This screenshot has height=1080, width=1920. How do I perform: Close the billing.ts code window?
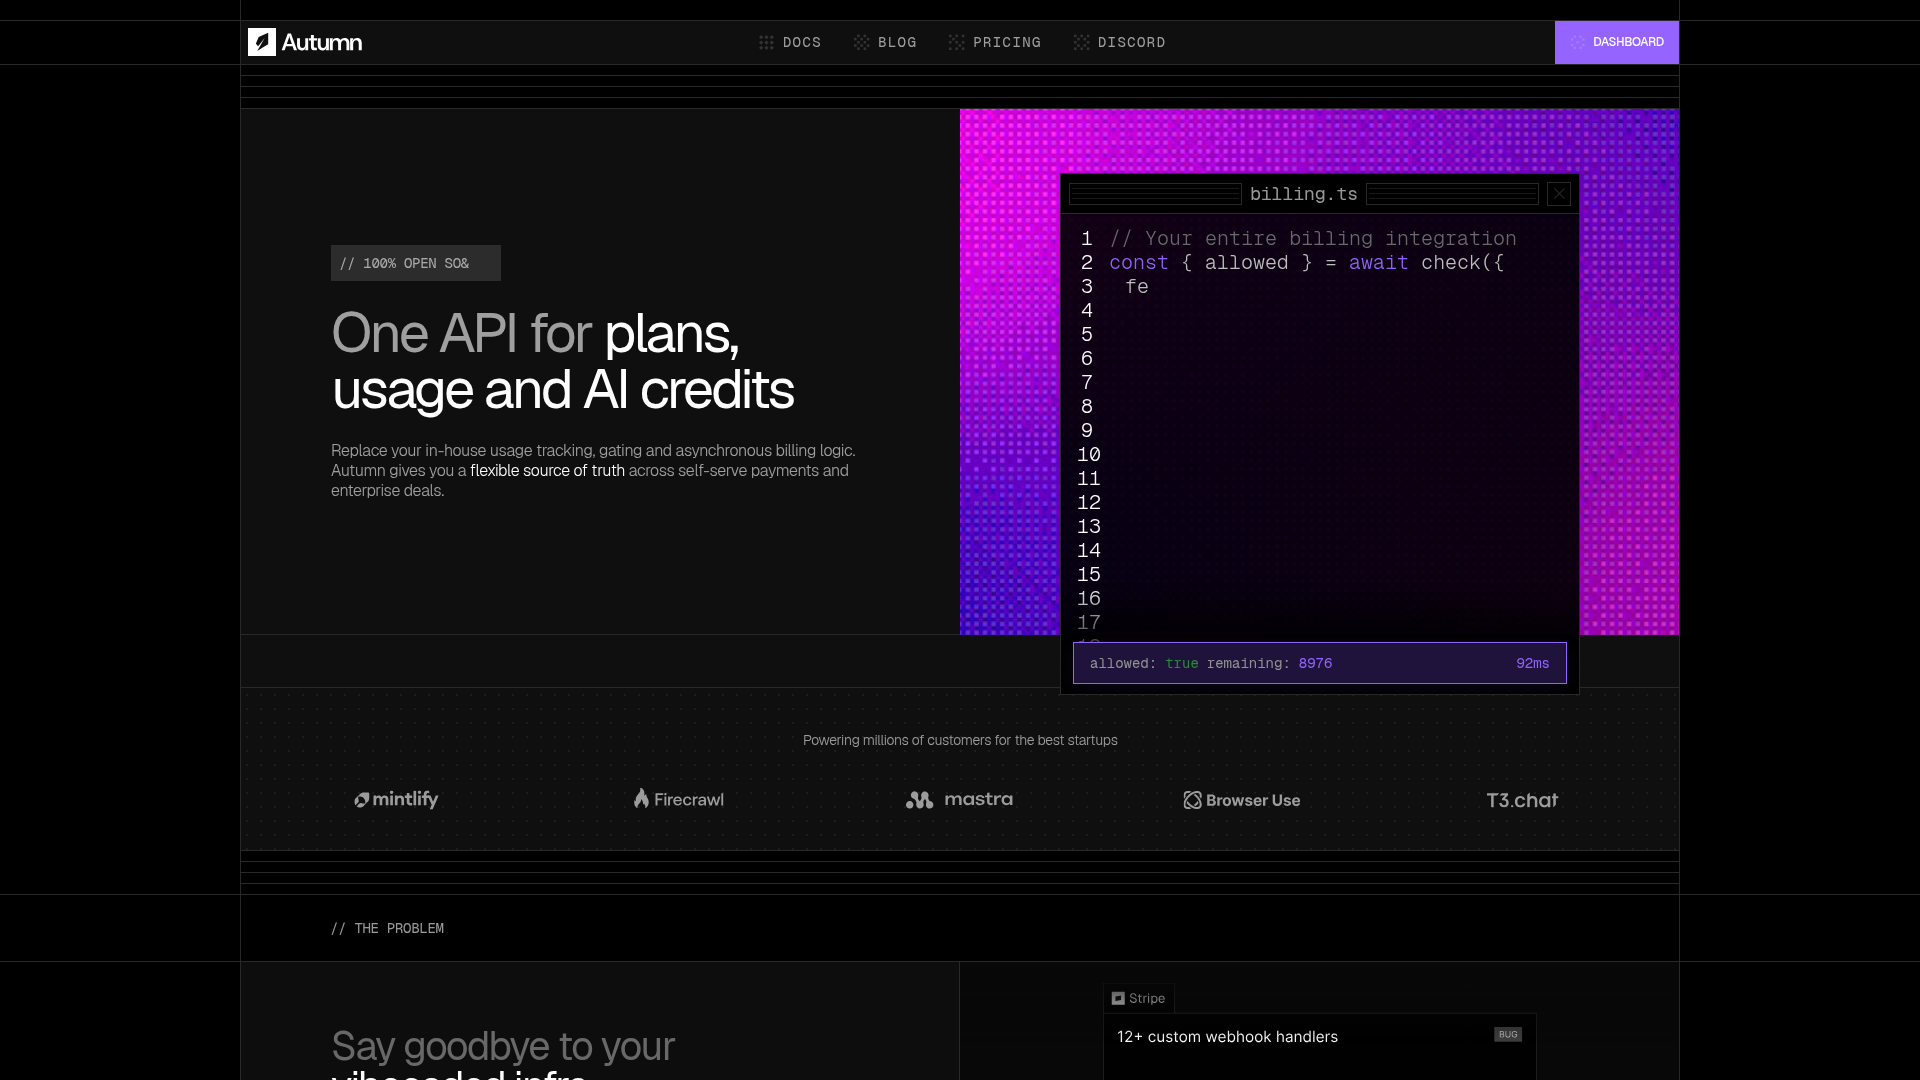[1559, 194]
